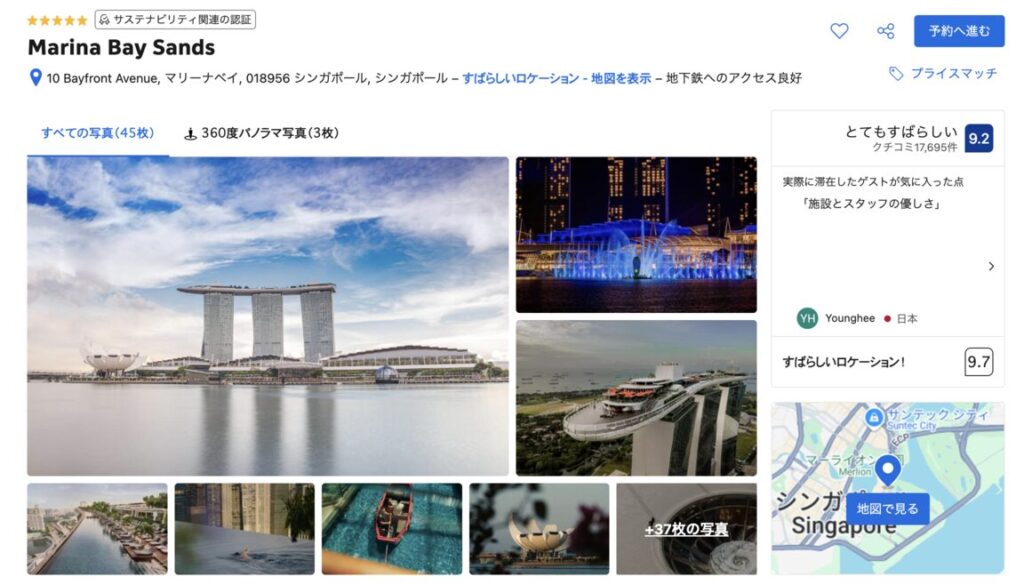The image size is (1024, 585).
Task: Switch to 360度パノラマ写真(3枚) tab
Action: tap(261, 133)
